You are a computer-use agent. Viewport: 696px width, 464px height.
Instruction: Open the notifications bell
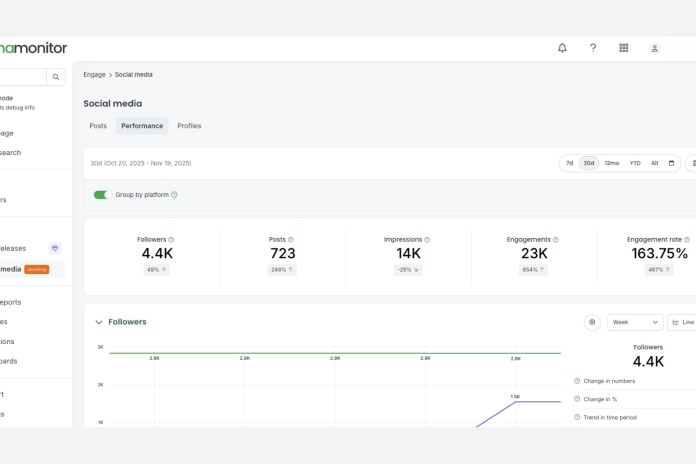coord(562,48)
